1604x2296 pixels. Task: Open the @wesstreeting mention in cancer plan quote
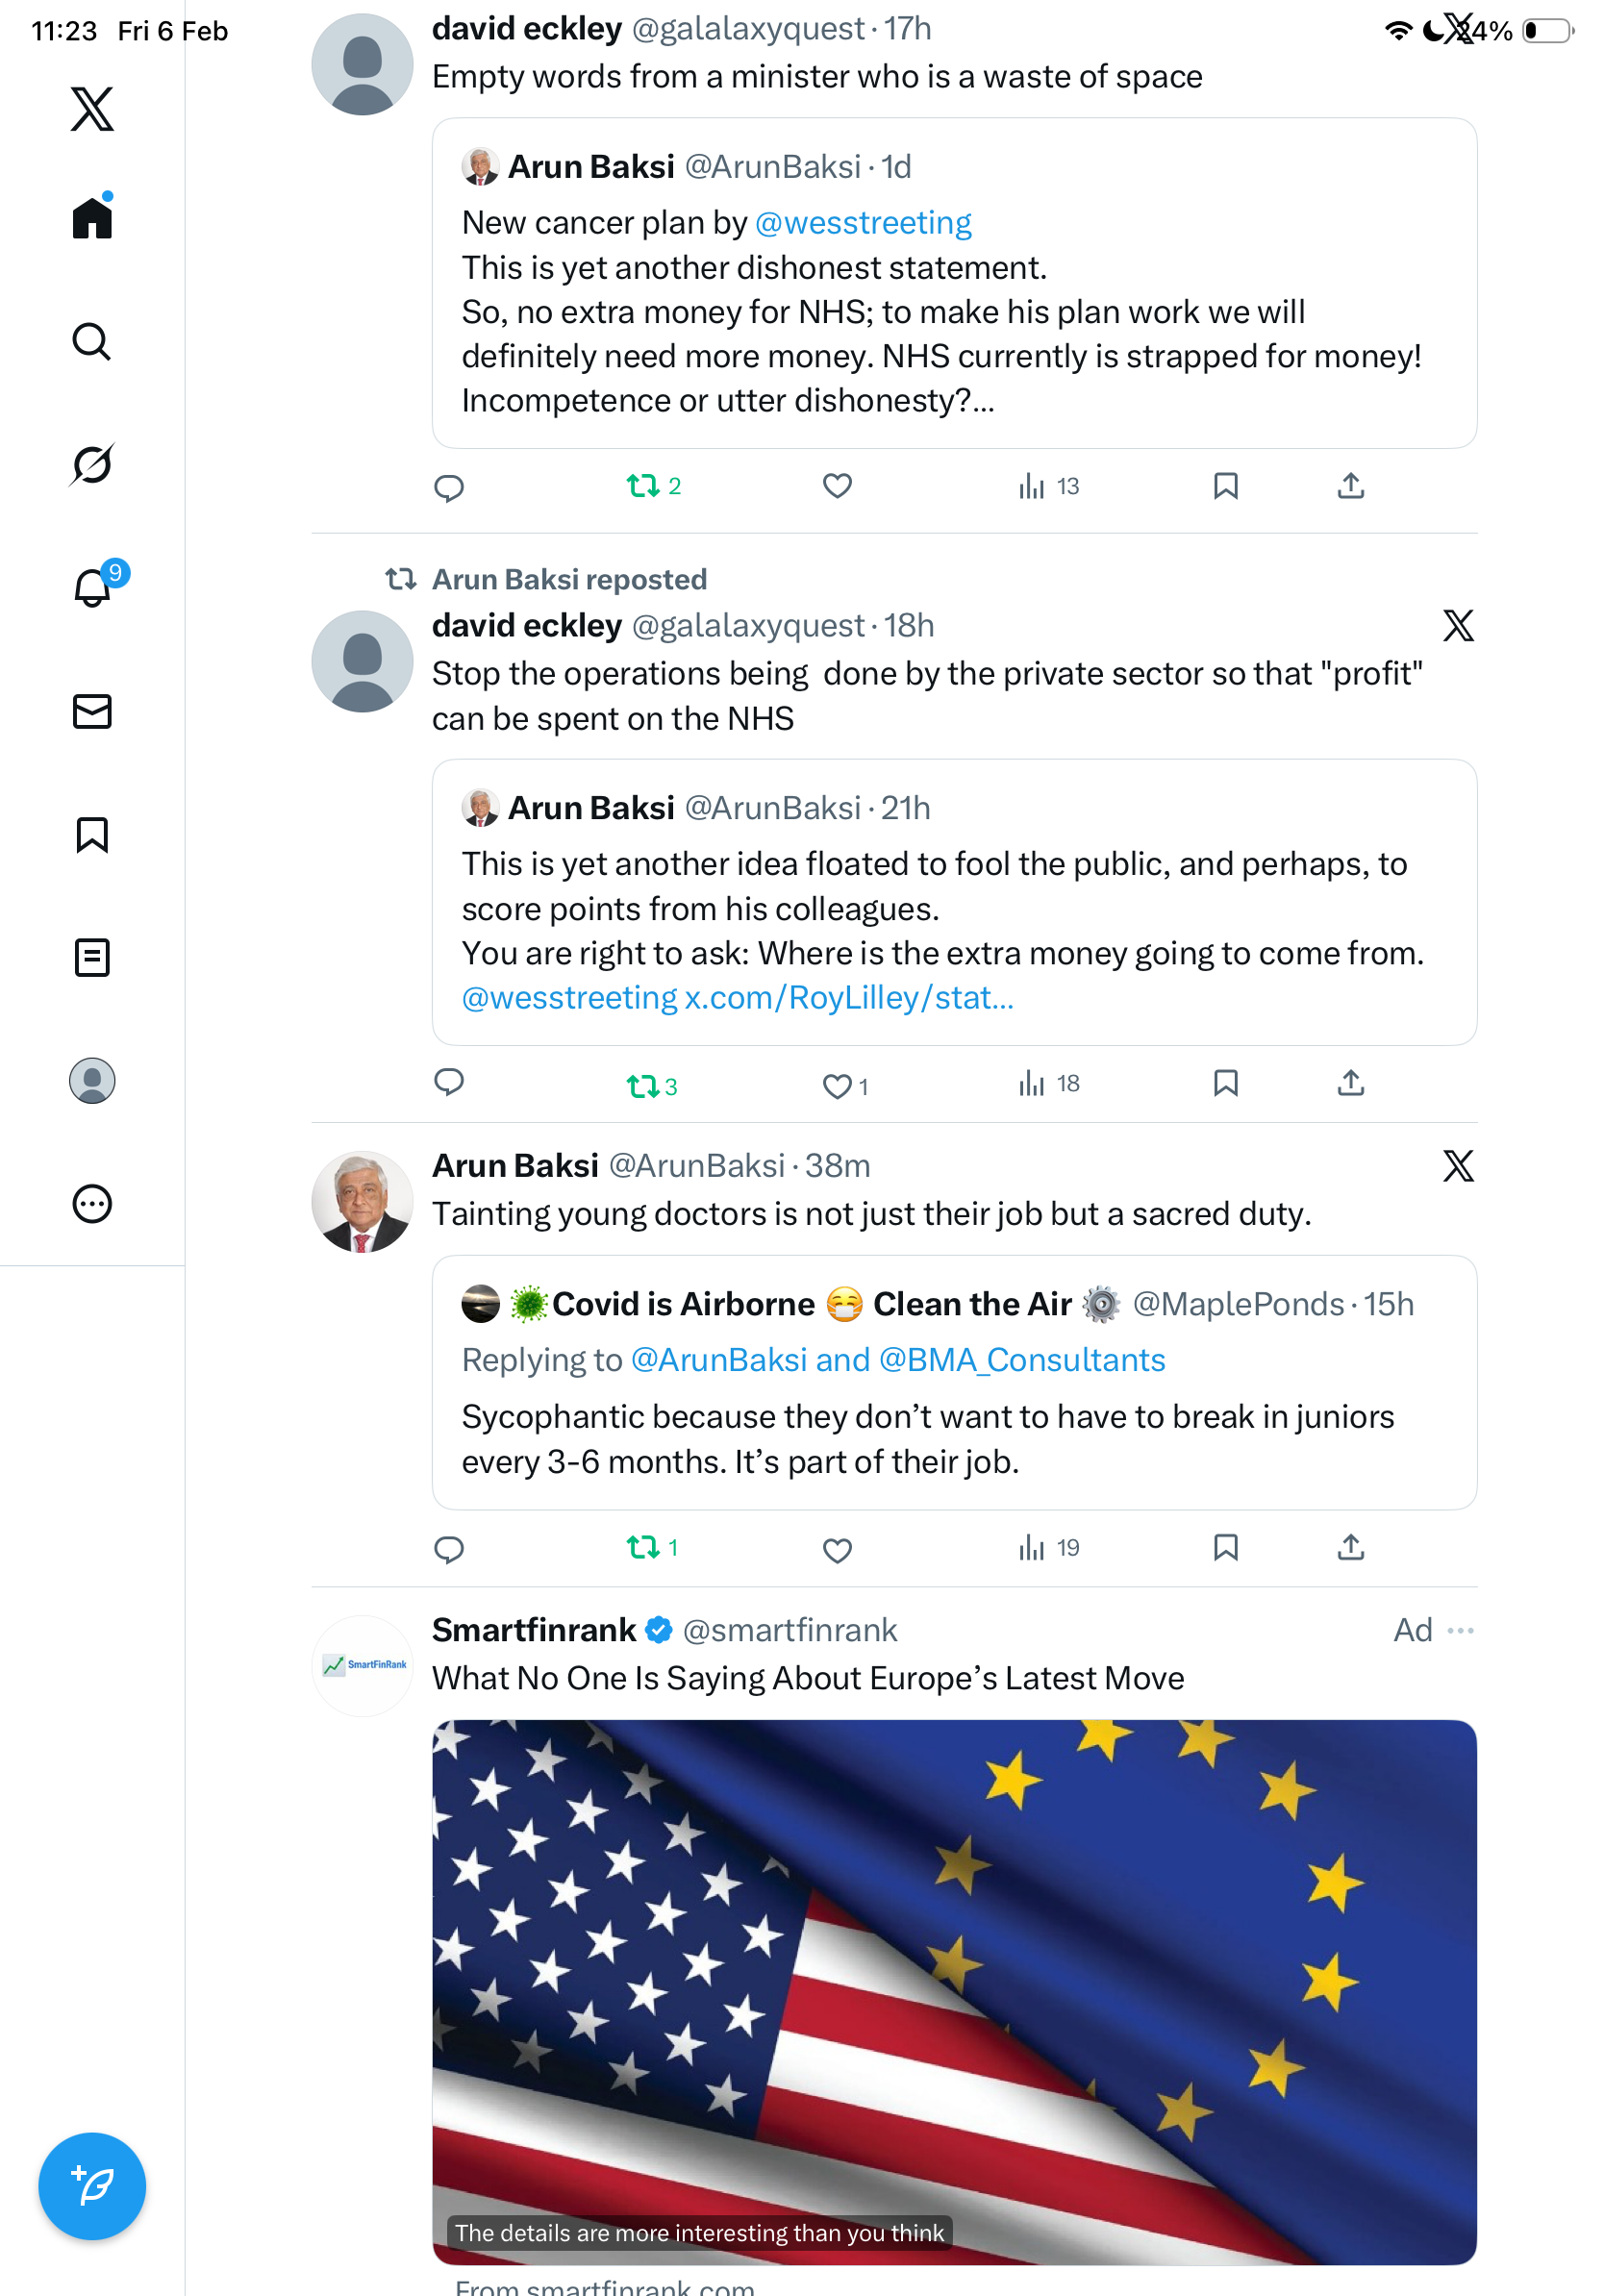(863, 222)
